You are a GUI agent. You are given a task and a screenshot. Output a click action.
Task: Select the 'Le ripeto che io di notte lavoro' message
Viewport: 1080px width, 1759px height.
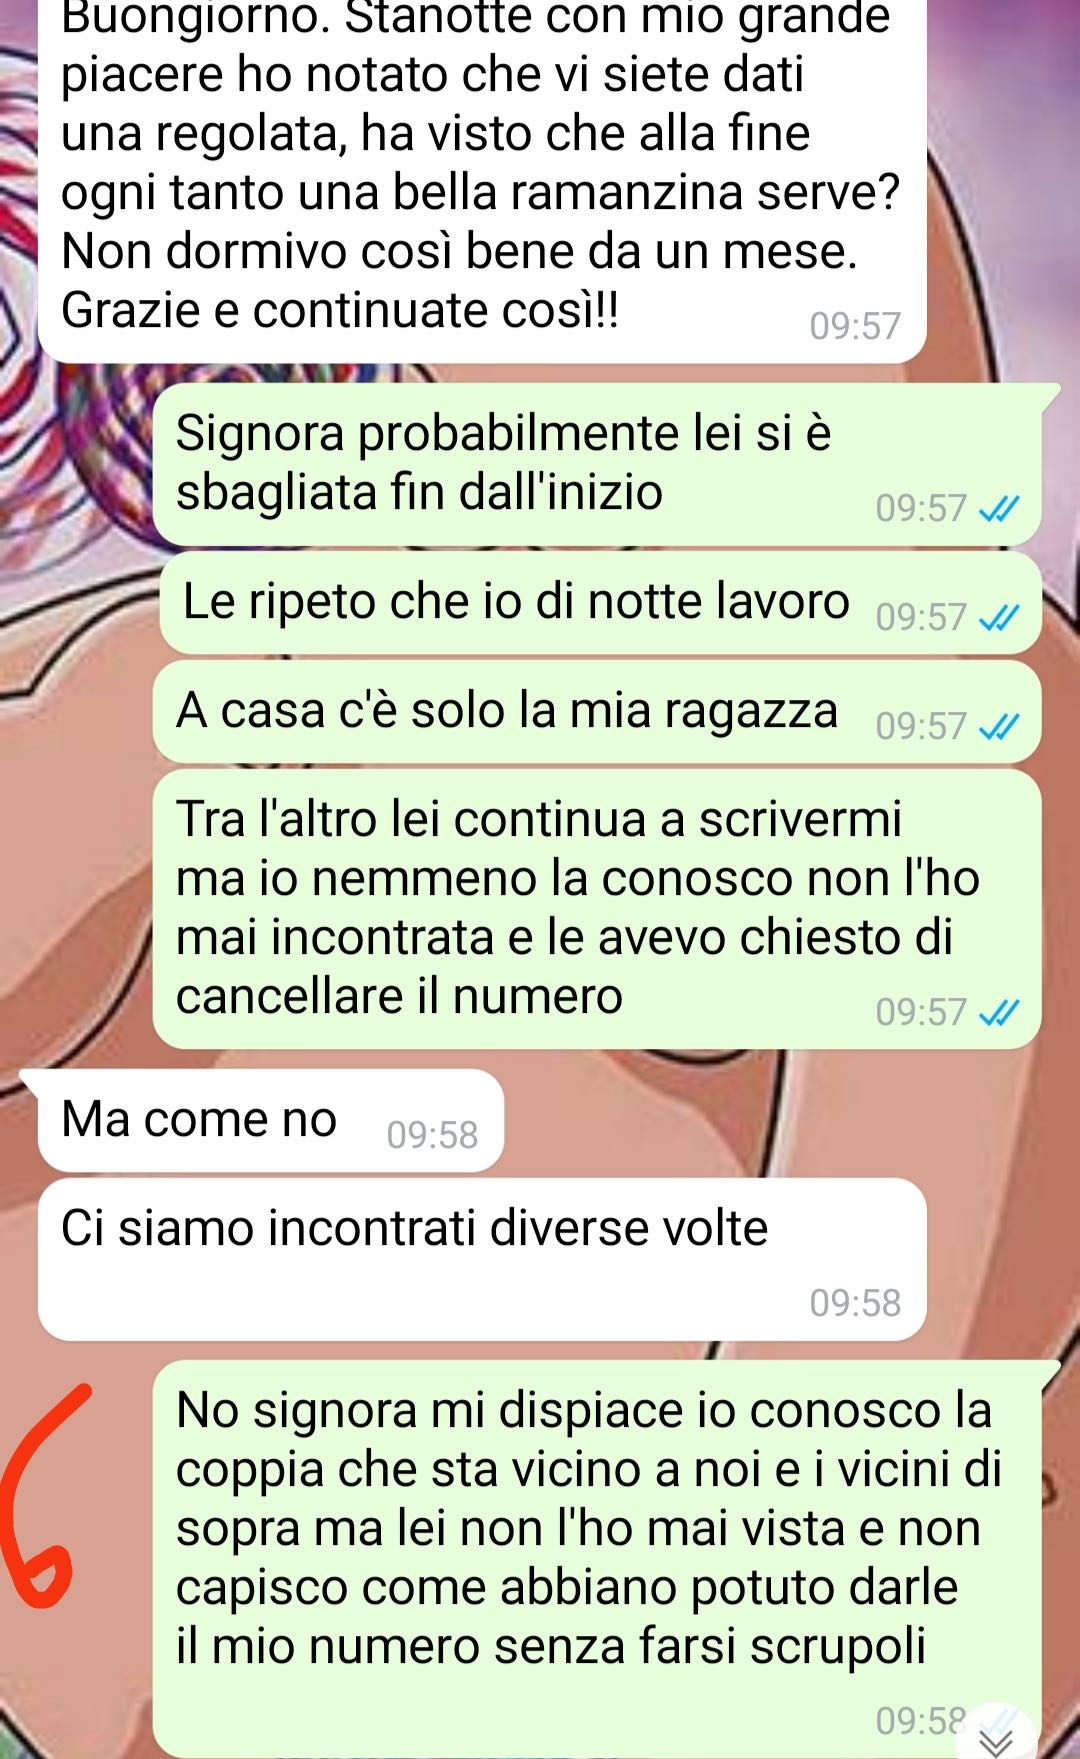(600, 603)
